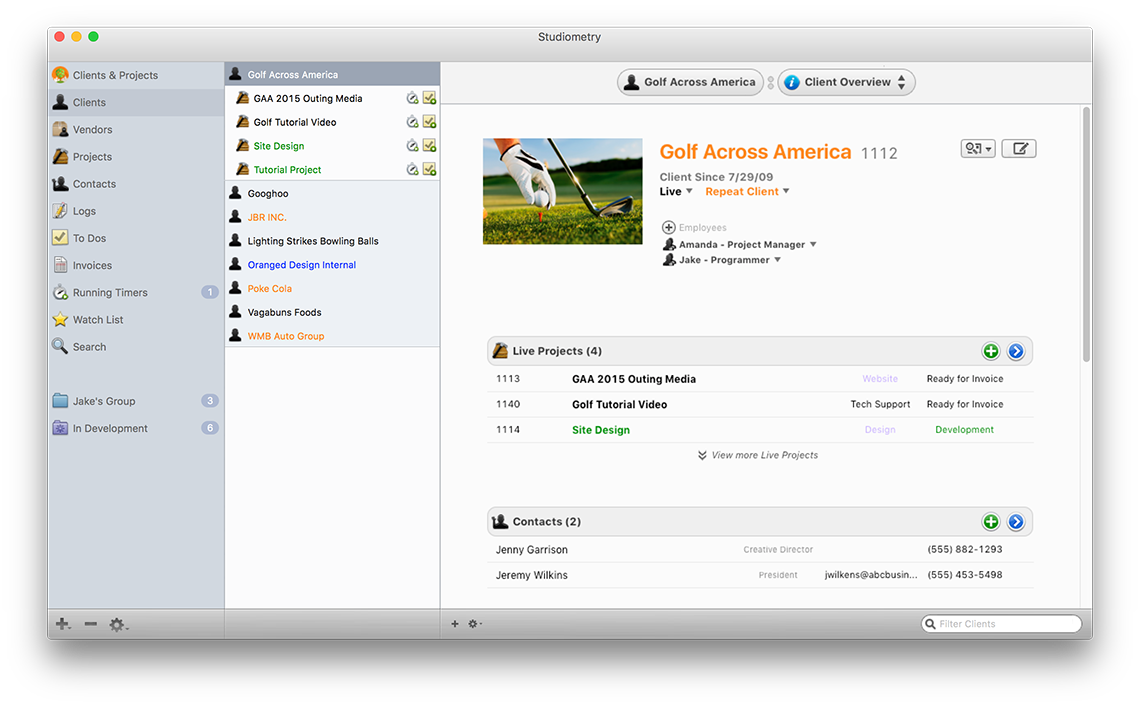Viewport: 1140px width, 707px height.
Task: Select Googhoo client
Action: coord(332,193)
